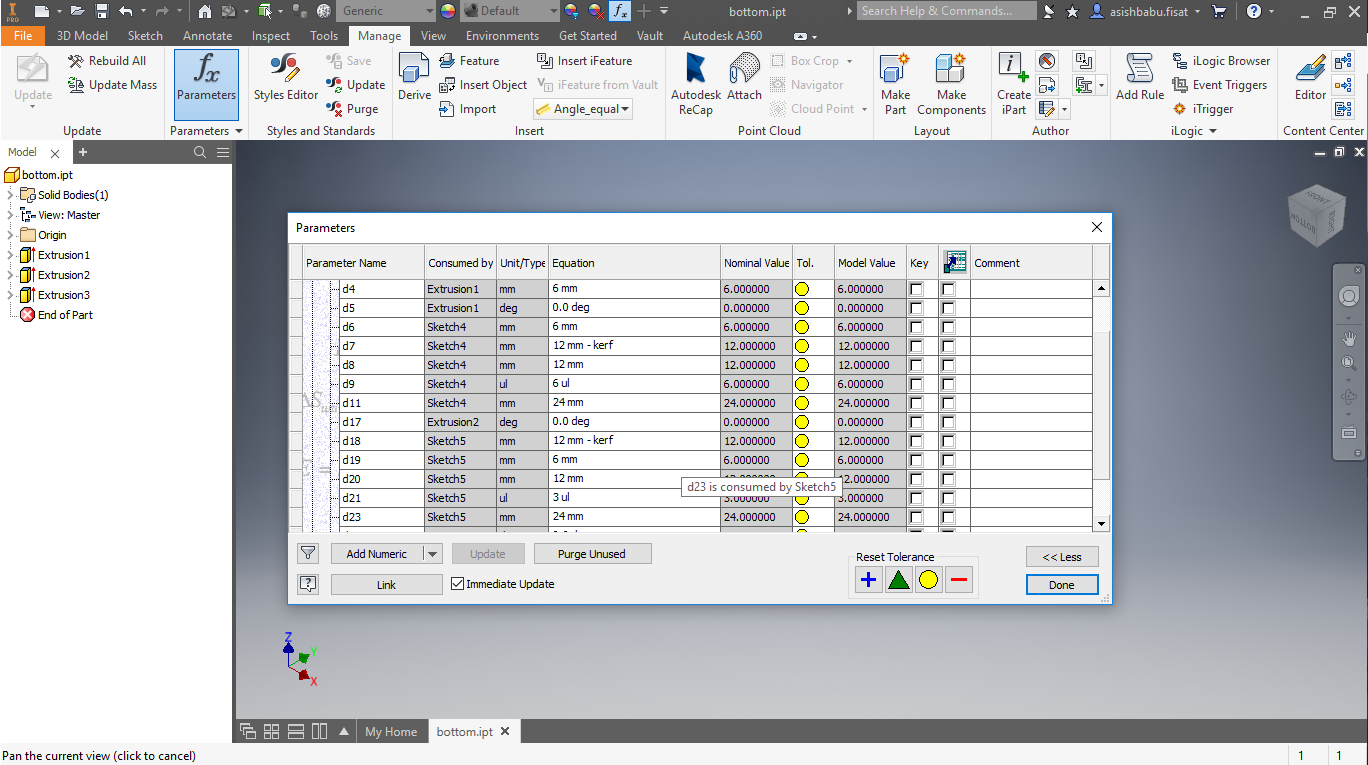Viewport: 1368px width, 765px height.
Task: Click the Make Components tool
Action: (951, 85)
